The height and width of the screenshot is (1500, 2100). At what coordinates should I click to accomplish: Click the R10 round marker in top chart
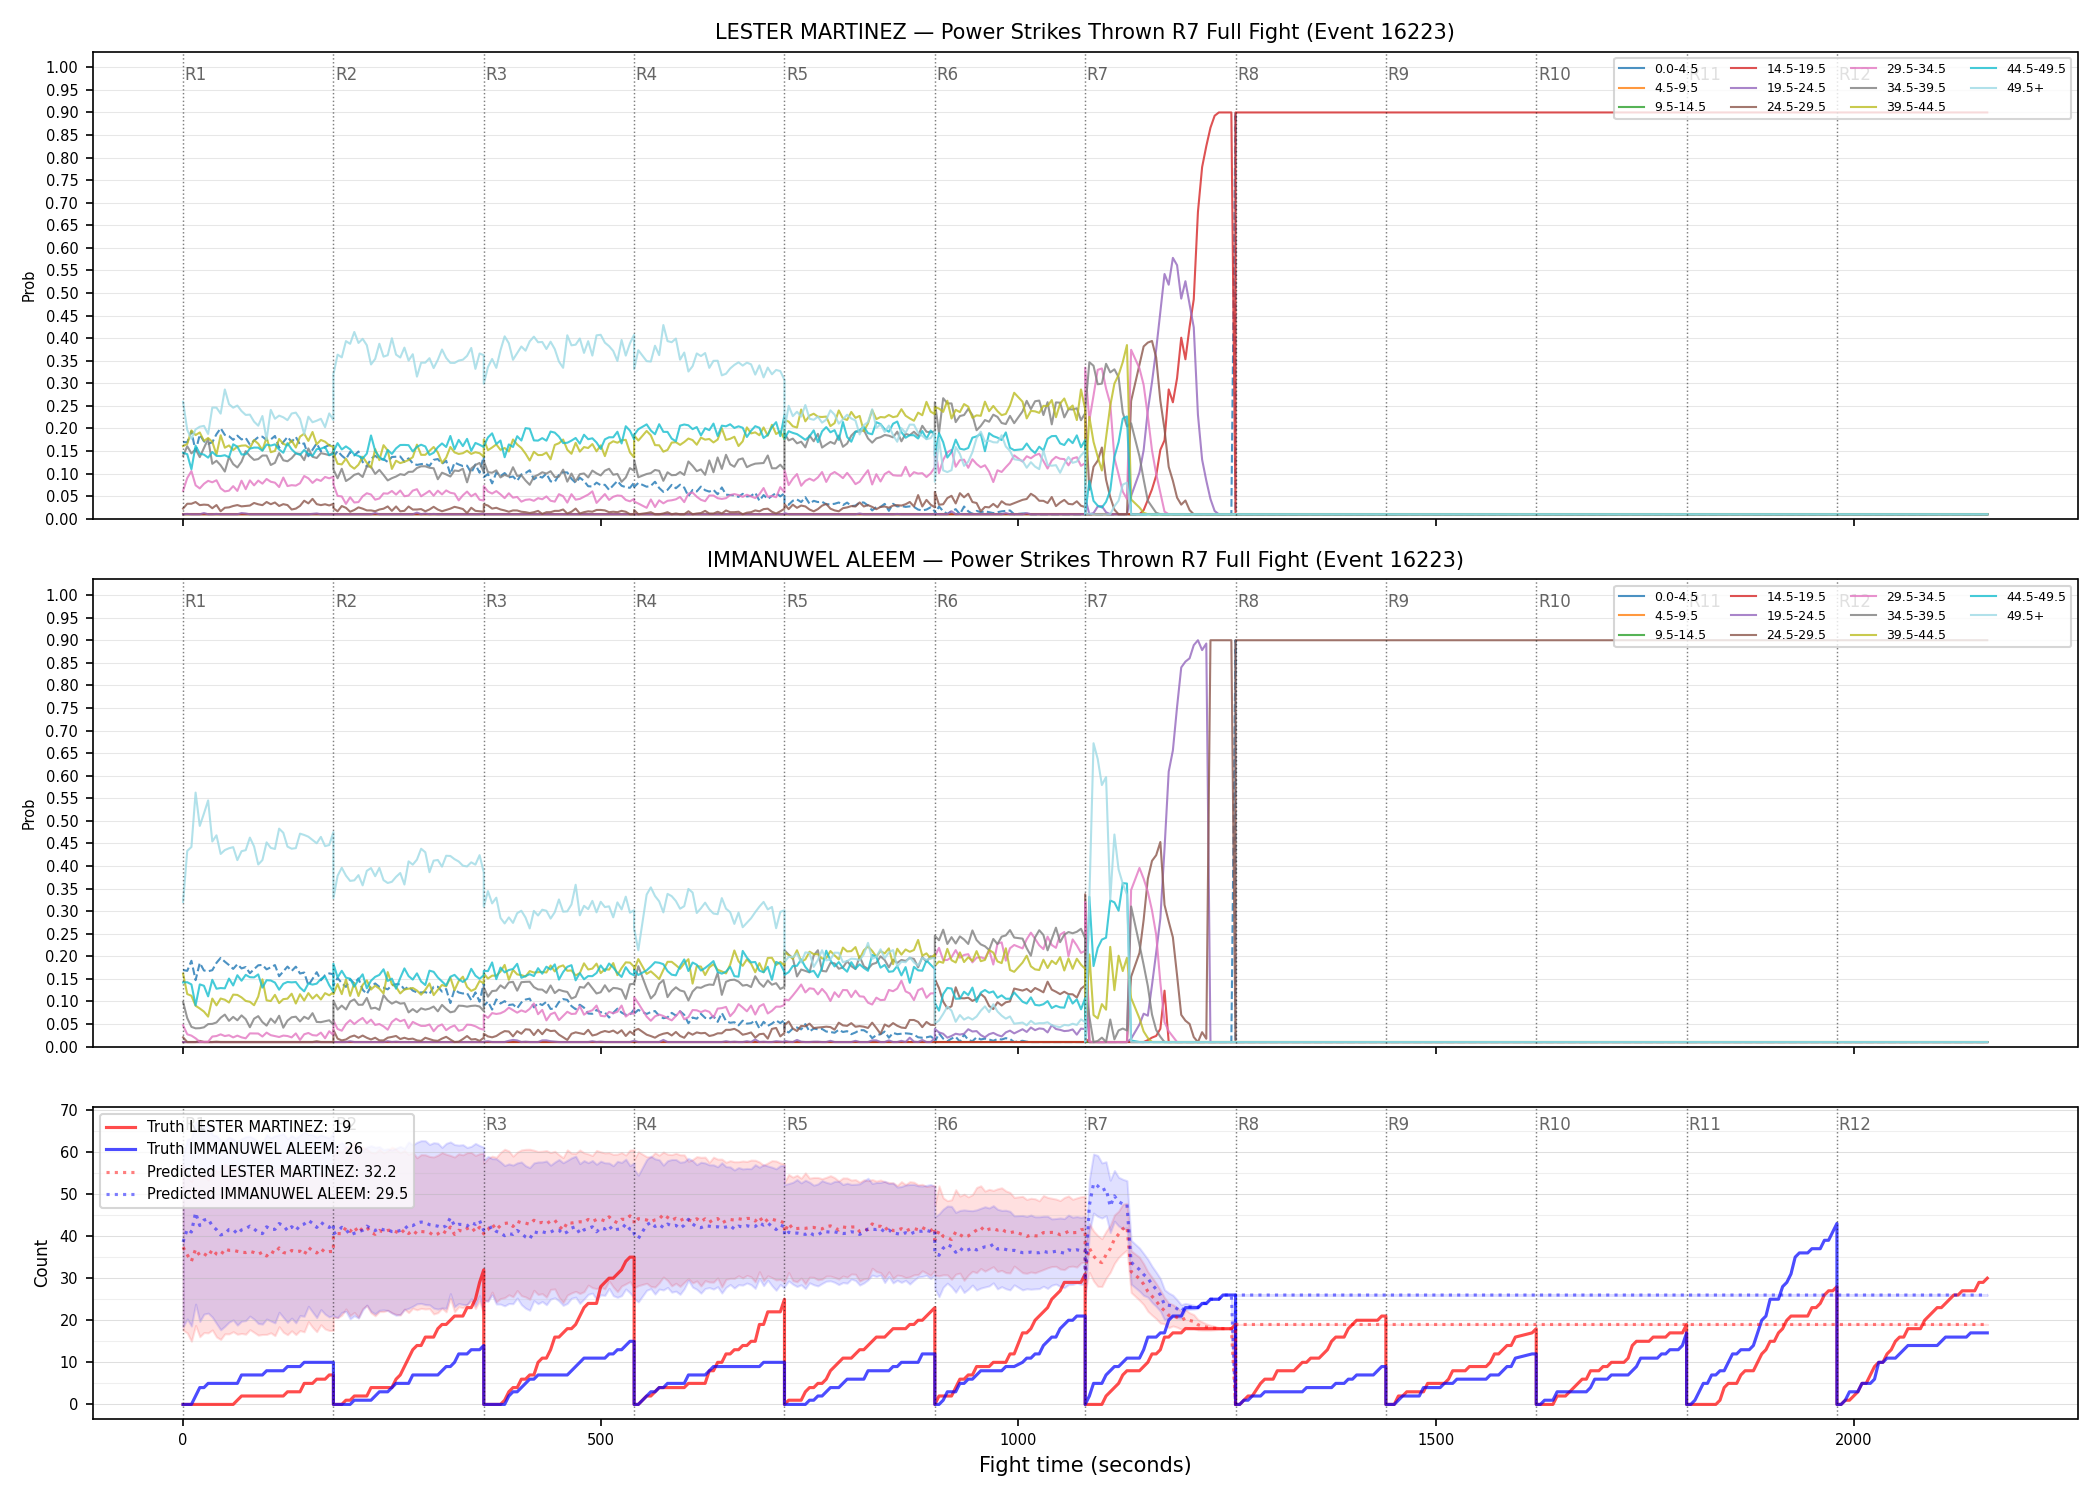1554,74
